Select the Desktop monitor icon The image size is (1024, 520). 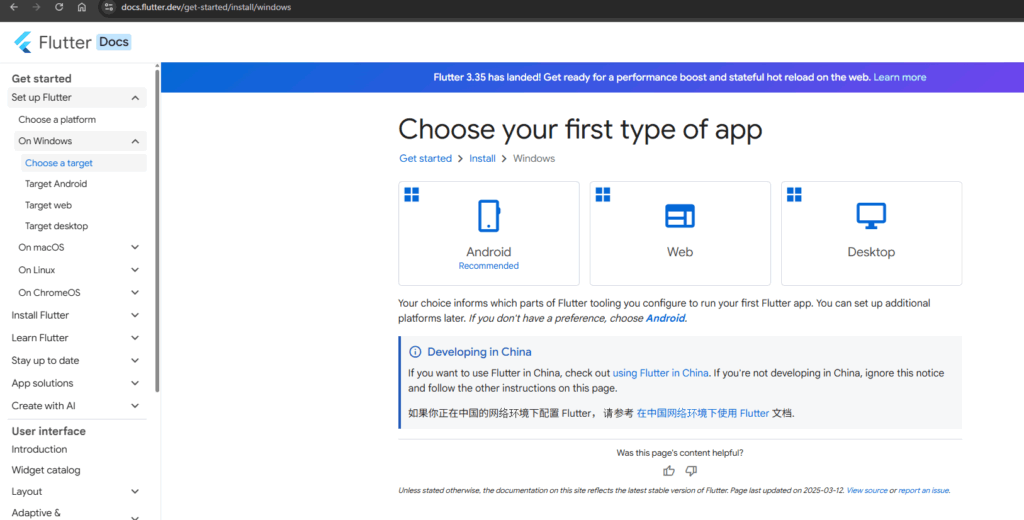871,216
